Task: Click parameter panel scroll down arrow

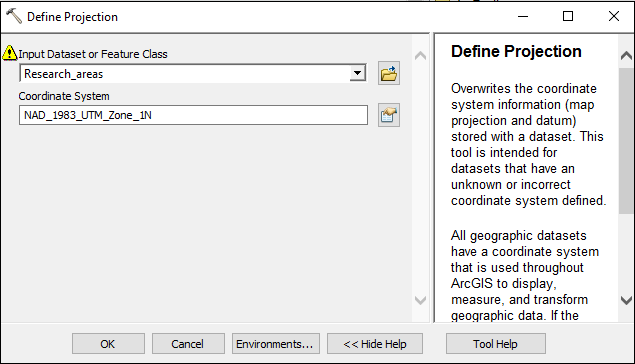Action: [420, 300]
